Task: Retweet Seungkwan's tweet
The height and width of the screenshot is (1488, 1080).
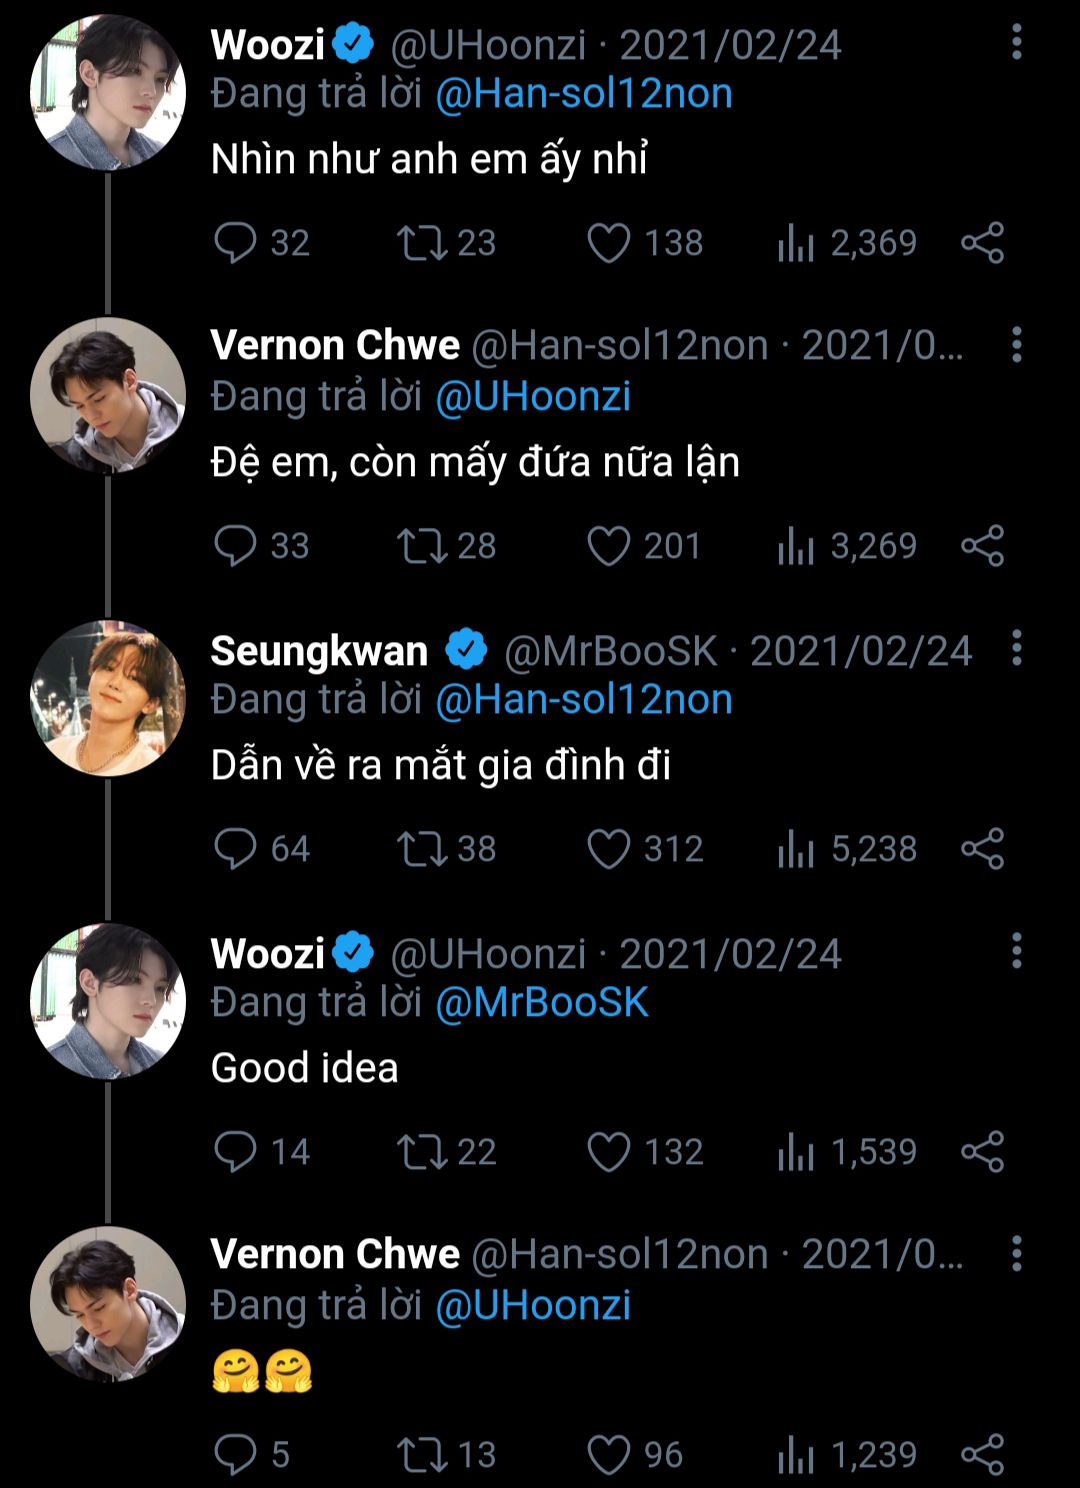Action: pyautogui.click(x=421, y=849)
